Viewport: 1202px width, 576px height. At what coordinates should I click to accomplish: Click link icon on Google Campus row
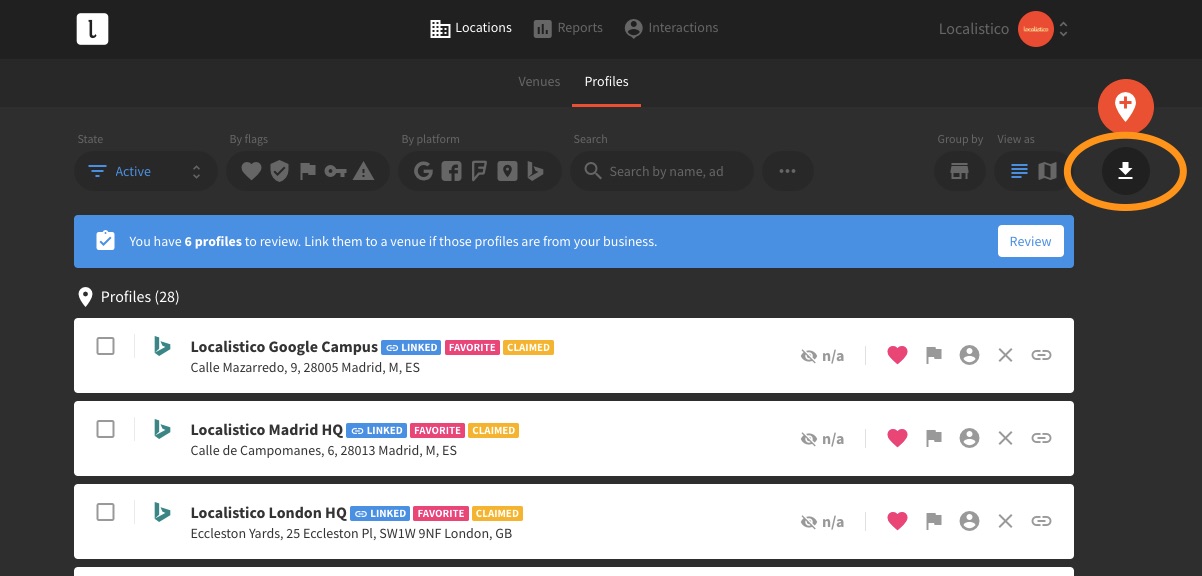(x=1041, y=355)
